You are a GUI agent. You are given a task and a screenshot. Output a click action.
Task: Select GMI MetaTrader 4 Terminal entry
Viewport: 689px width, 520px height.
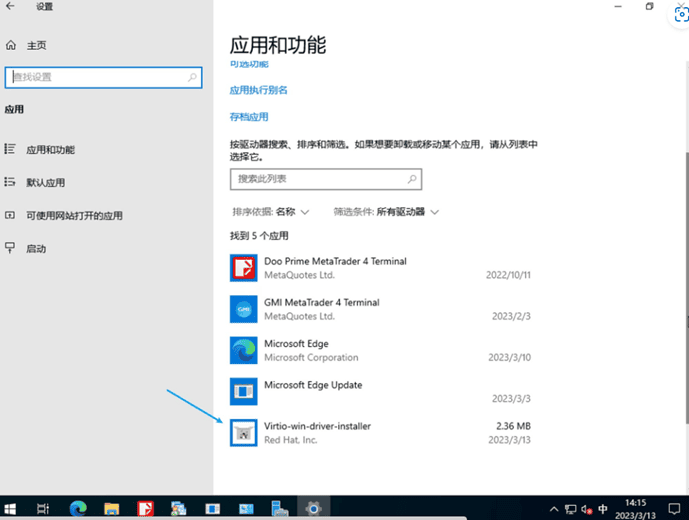tap(381, 309)
